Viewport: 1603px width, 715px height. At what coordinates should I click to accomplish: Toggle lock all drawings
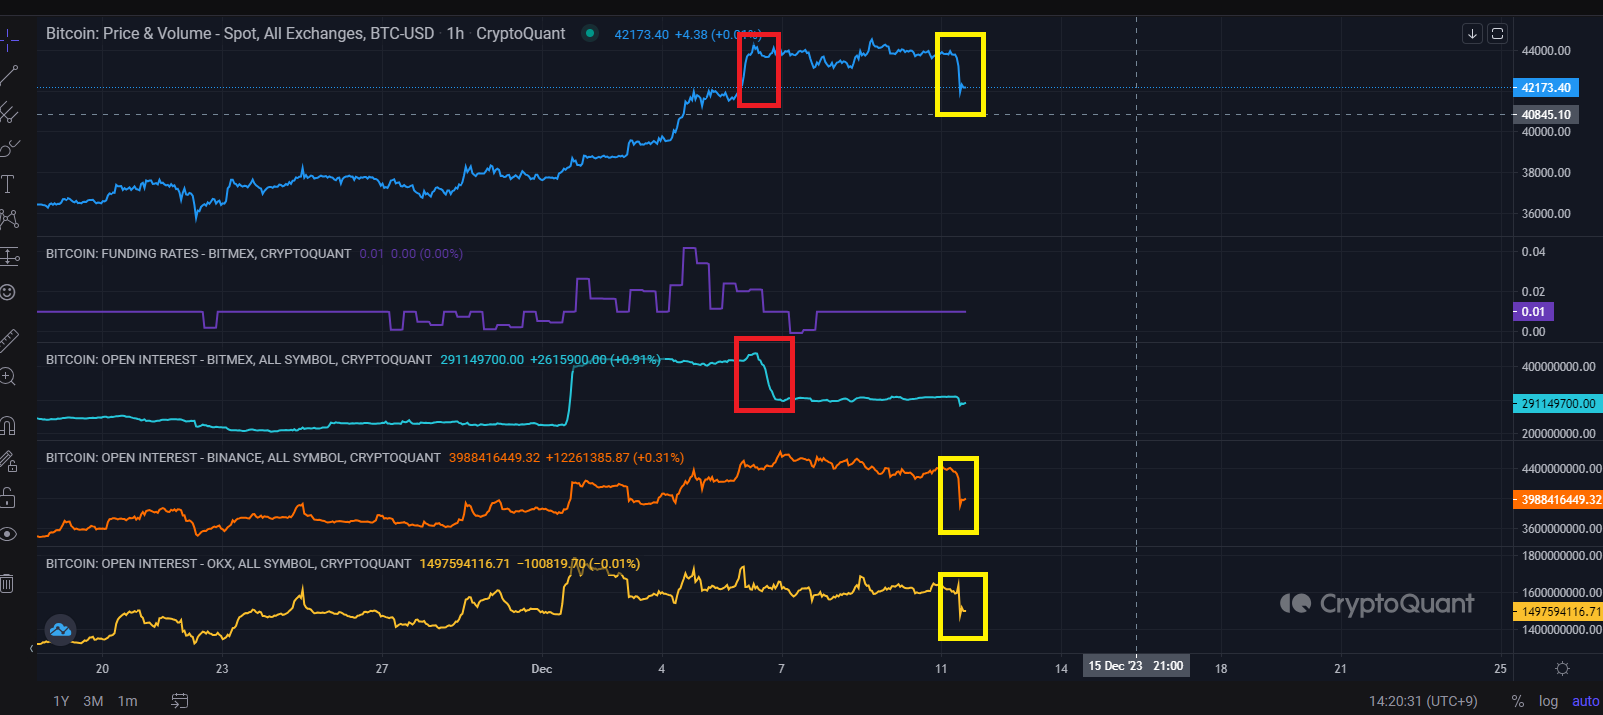(8, 497)
